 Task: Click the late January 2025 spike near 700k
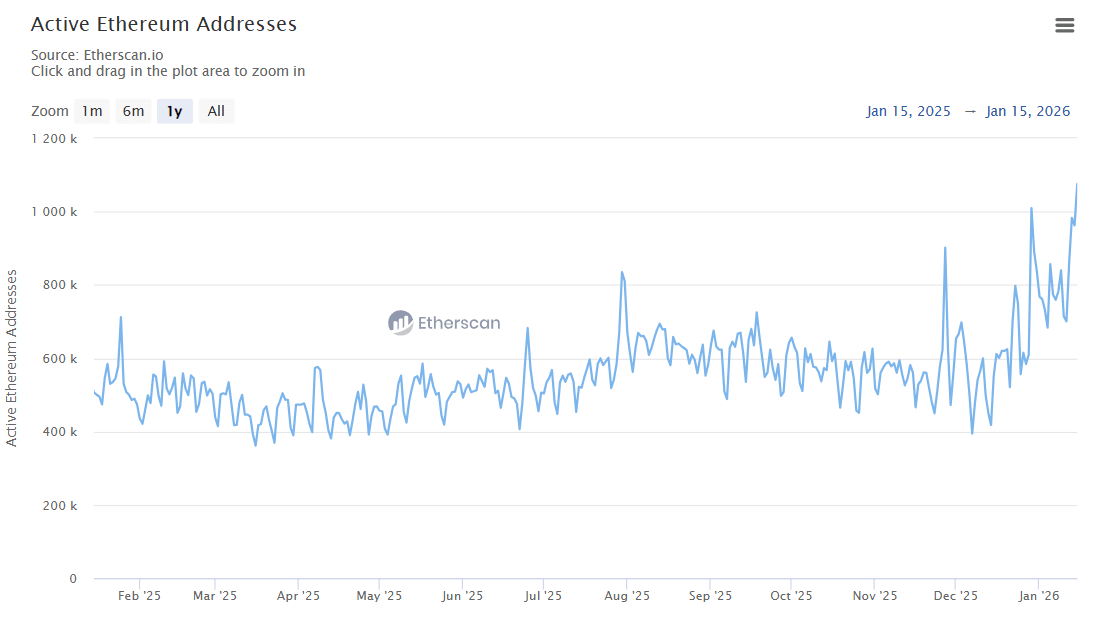121,318
